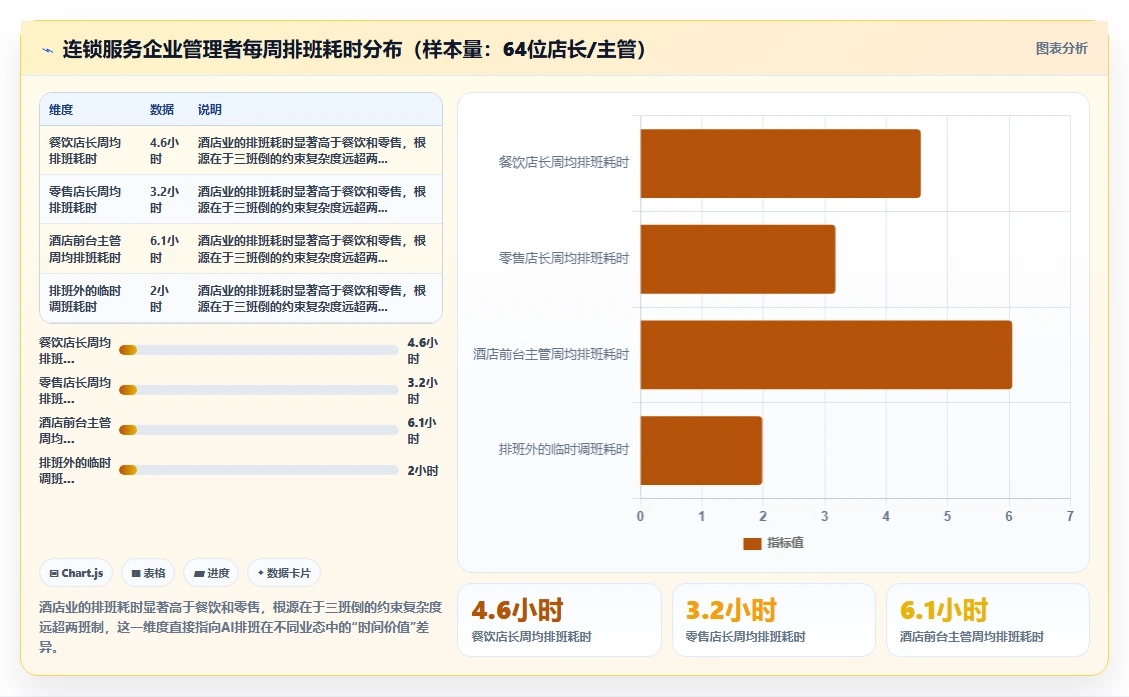Click the x-axis tick label 0
Screen dimensions: 1129x697
pos(640,516)
